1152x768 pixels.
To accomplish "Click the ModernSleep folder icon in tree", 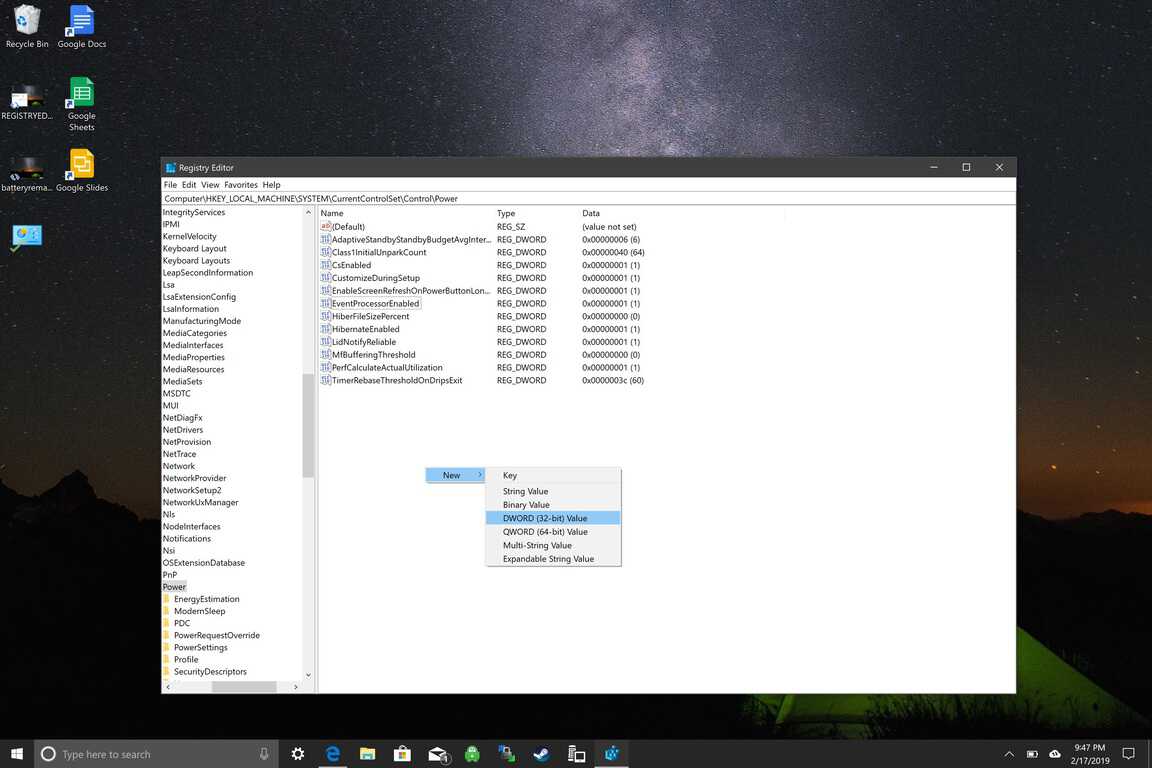I will (167, 611).
